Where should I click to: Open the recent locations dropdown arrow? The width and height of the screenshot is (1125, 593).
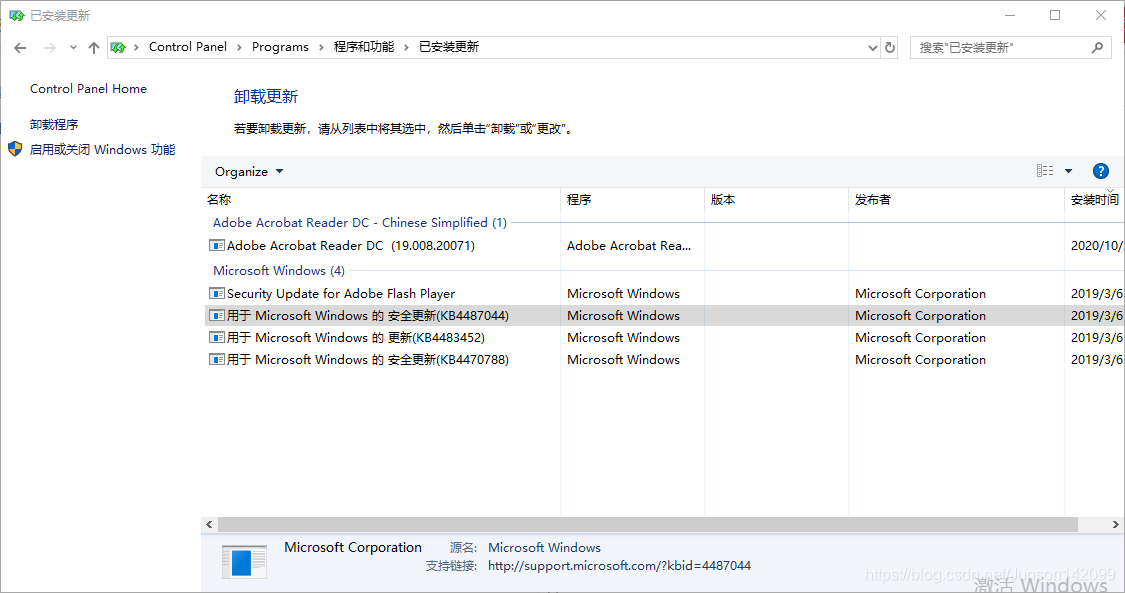[73, 48]
